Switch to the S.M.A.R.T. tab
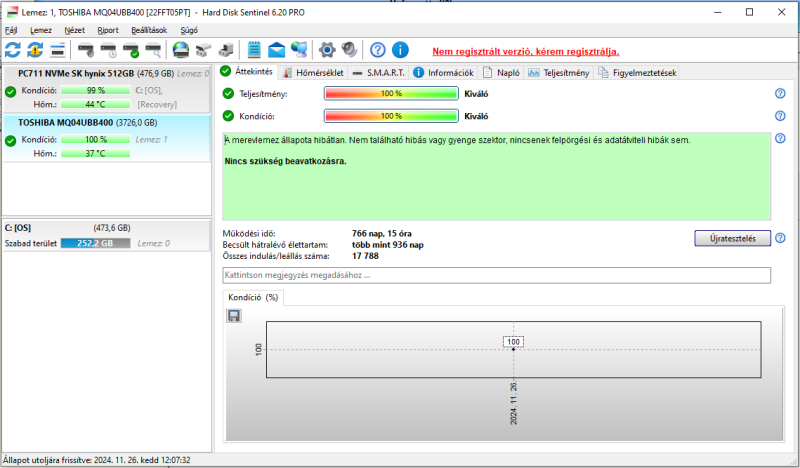 pos(379,72)
